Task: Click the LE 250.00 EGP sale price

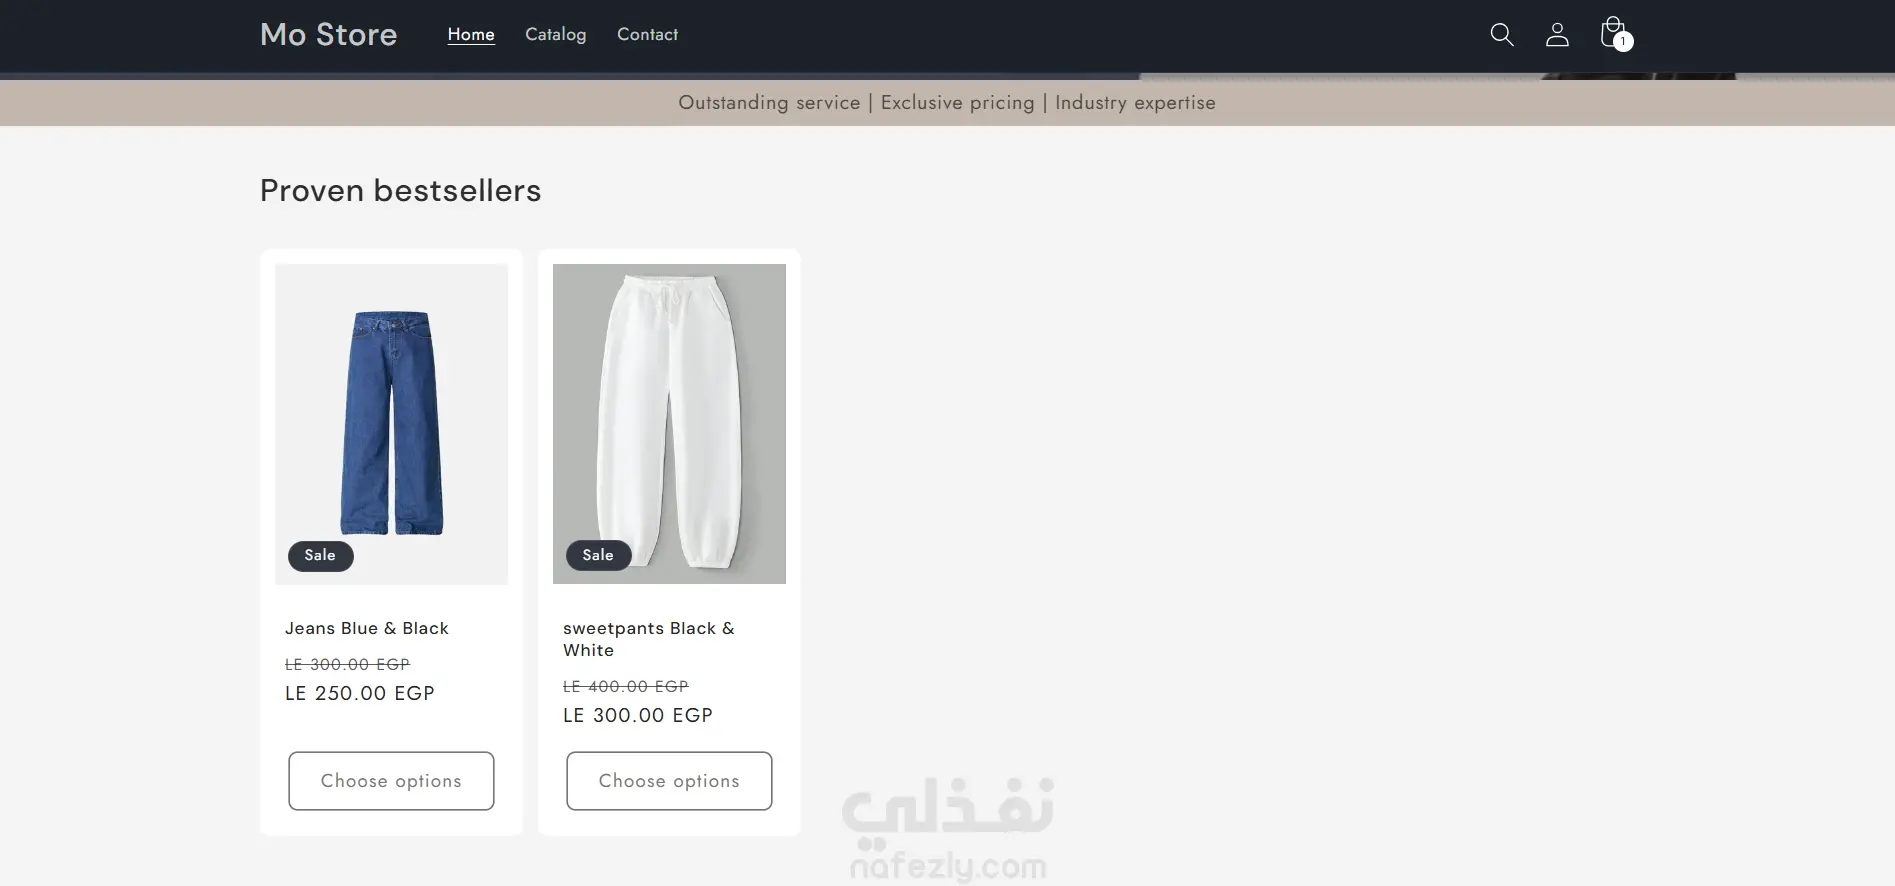Action: [x=360, y=693]
